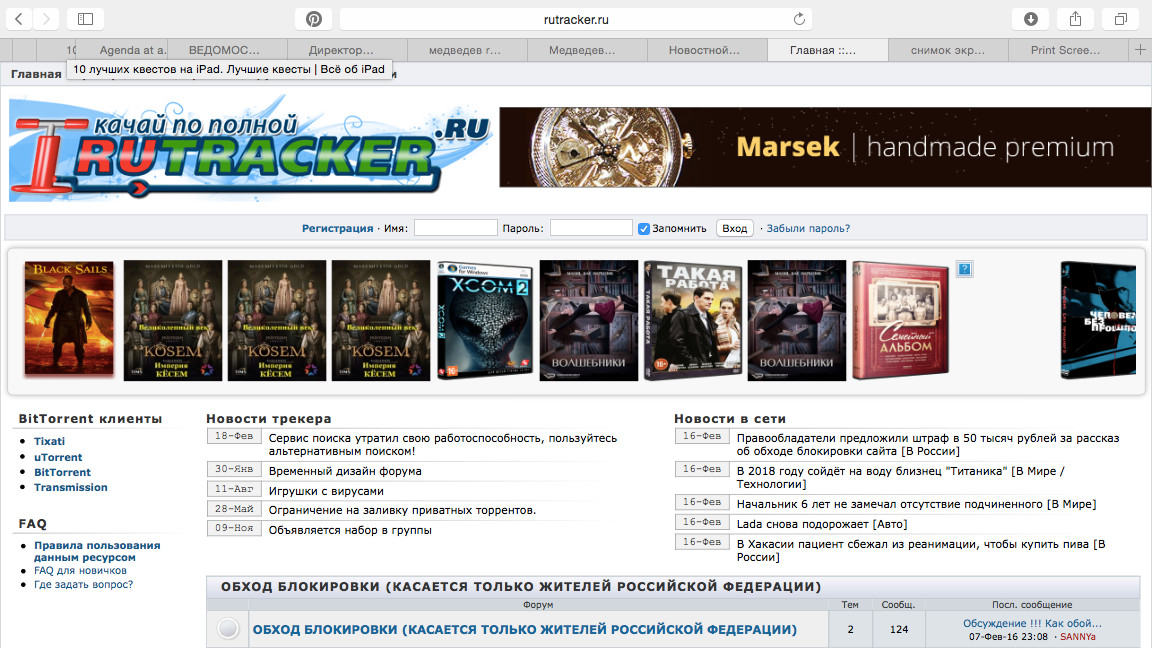Open the Safari downloads list
This screenshot has width=1152, height=648.
click(1031, 19)
